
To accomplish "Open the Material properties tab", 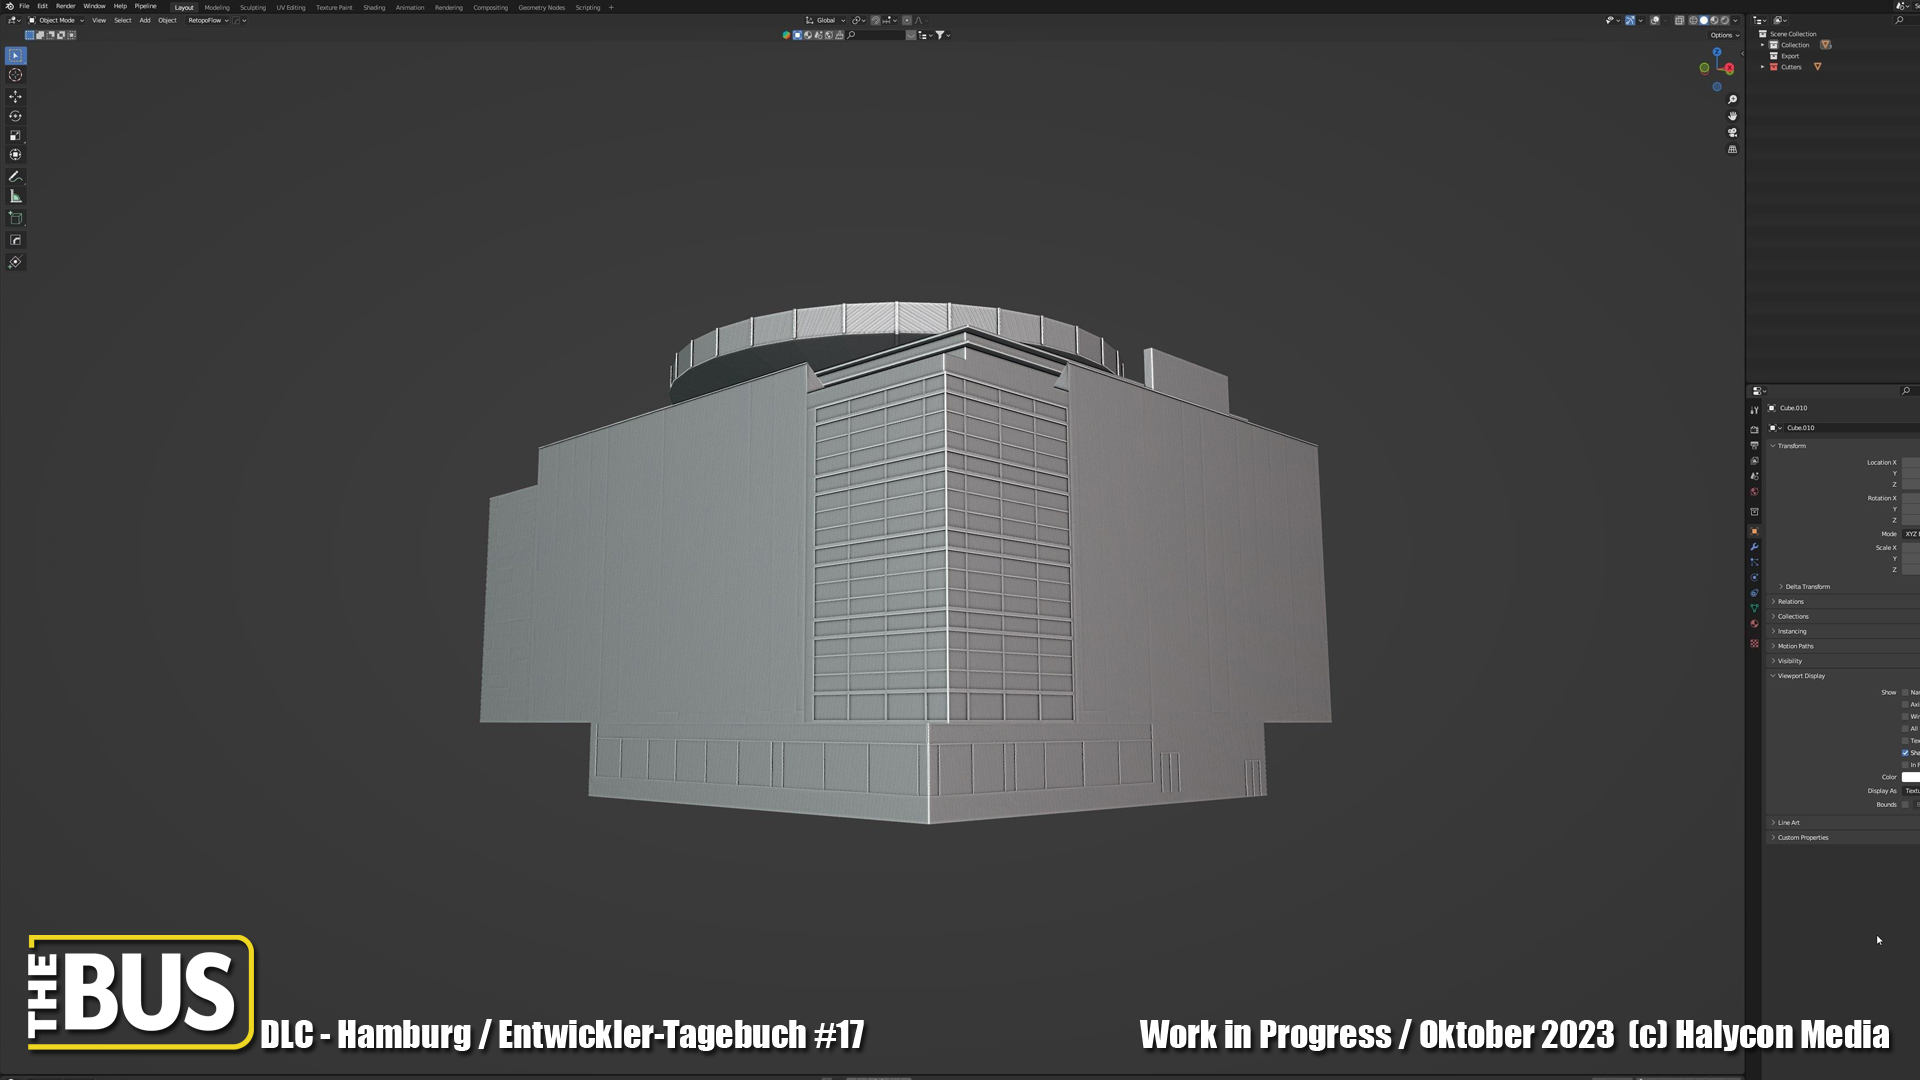I will point(1754,624).
